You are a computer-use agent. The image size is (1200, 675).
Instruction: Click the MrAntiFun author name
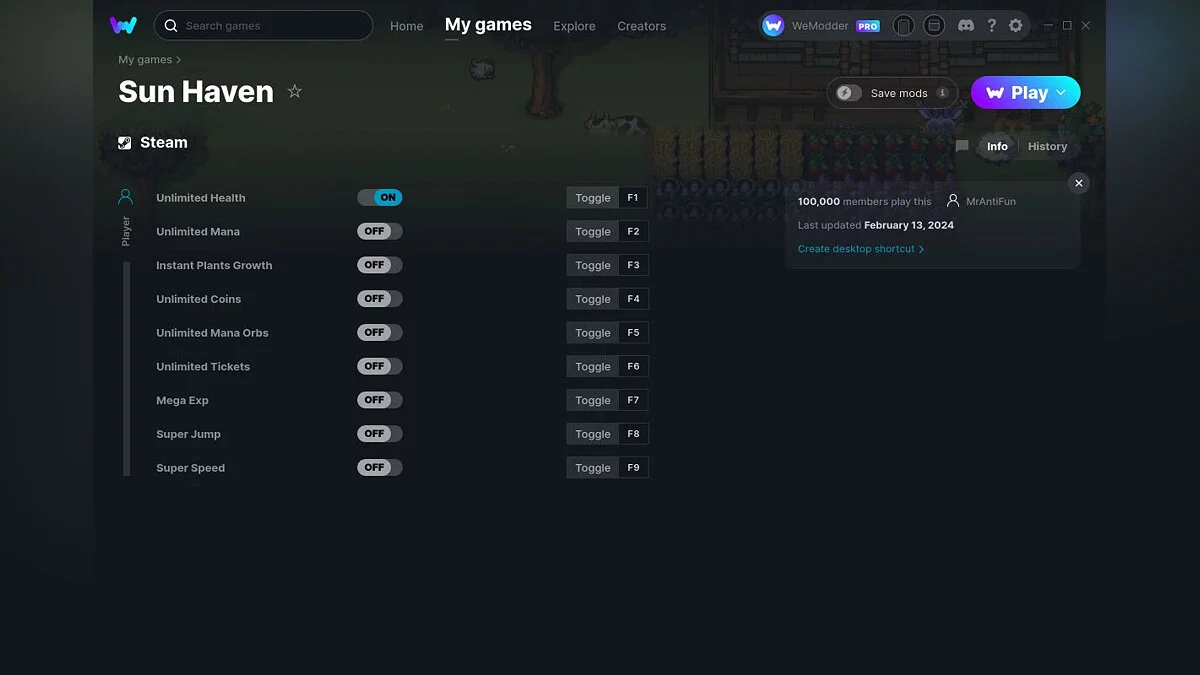pos(991,201)
